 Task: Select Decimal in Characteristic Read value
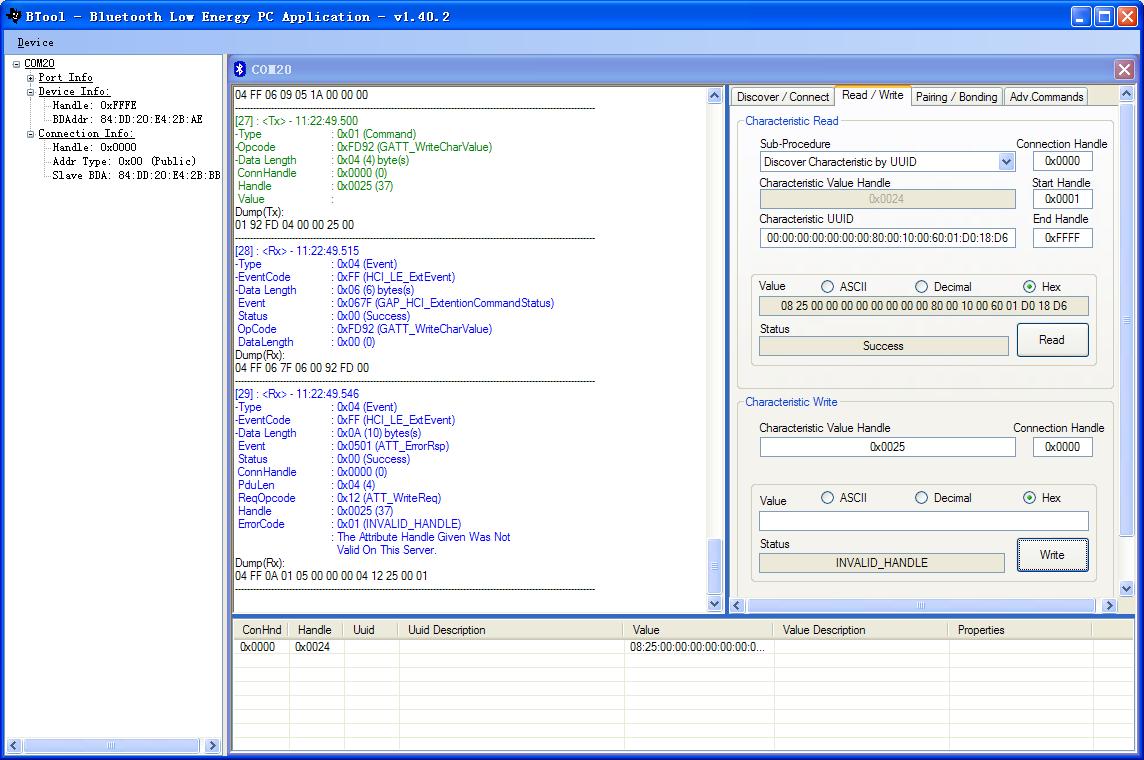[921, 287]
